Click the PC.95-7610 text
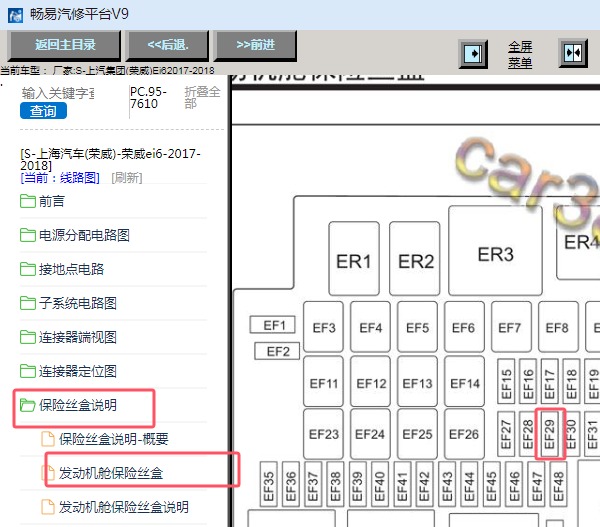Screen dimensions: 600x527 148,98
